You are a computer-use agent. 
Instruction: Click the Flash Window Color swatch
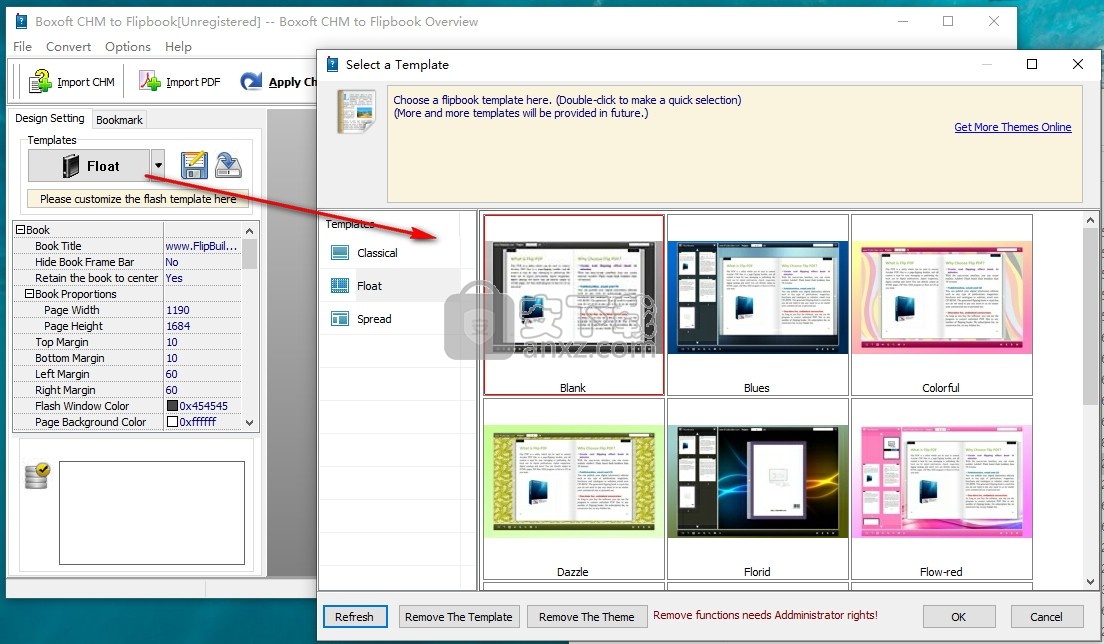click(172, 405)
